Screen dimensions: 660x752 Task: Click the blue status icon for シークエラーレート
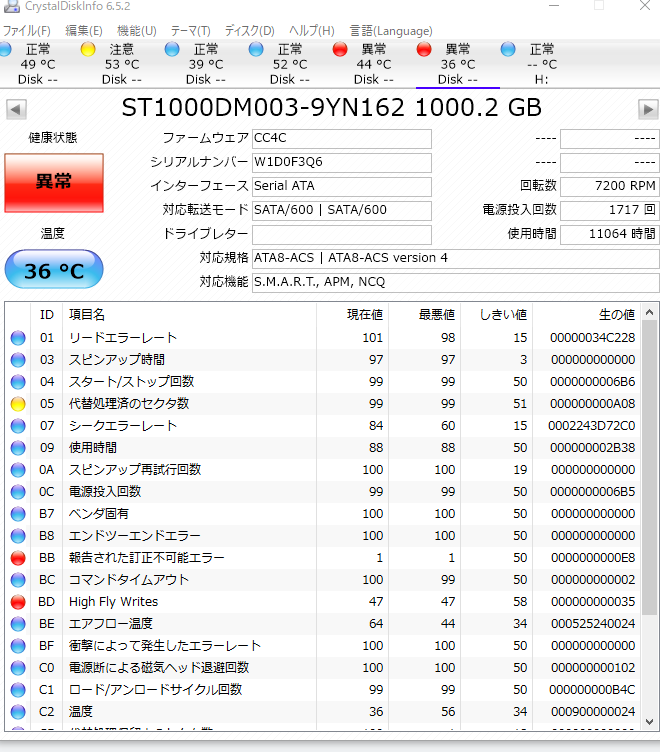click(18, 426)
